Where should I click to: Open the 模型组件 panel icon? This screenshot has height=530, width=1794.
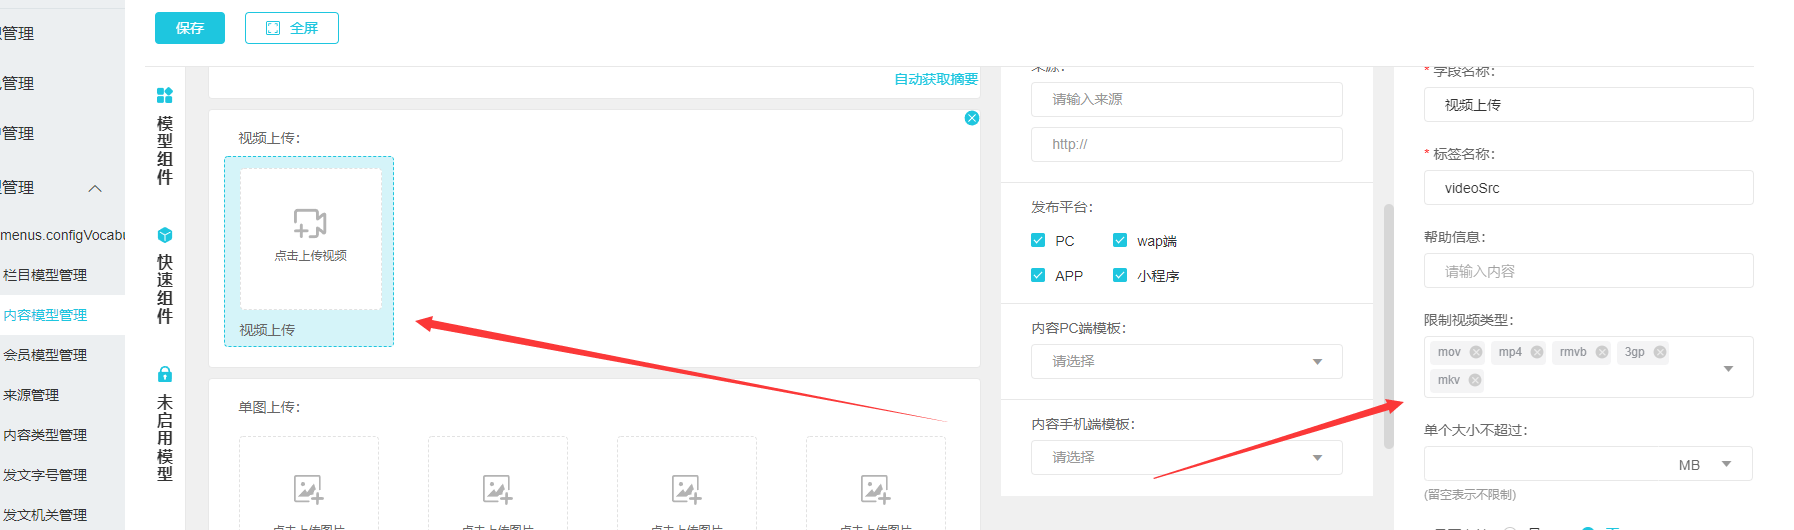(x=165, y=95)
